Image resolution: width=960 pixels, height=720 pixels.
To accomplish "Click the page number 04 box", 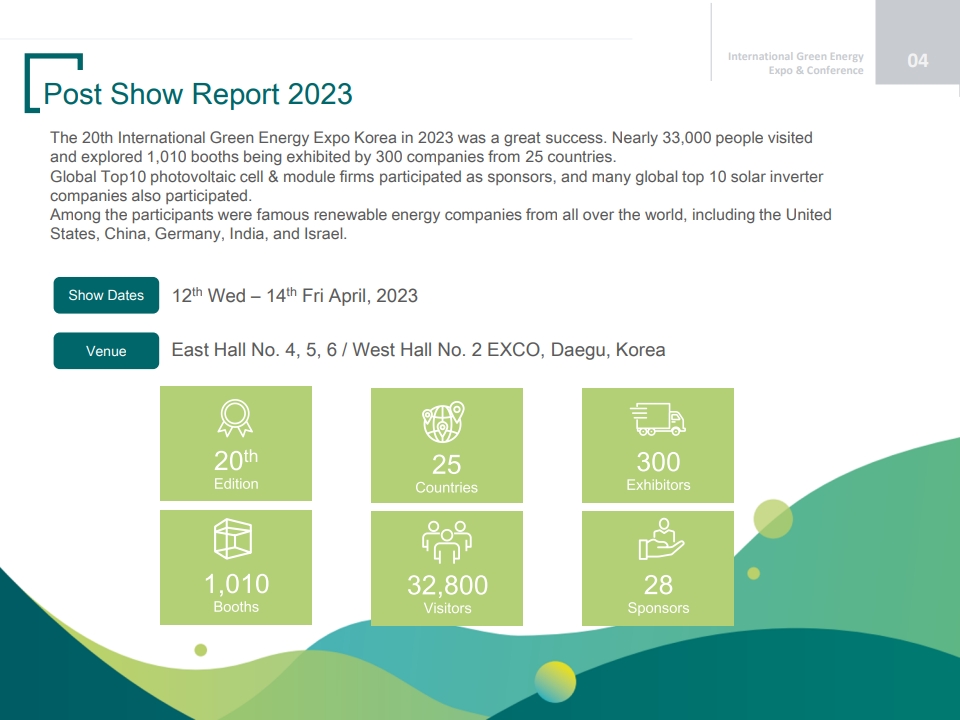I will (x=917, y=61).
